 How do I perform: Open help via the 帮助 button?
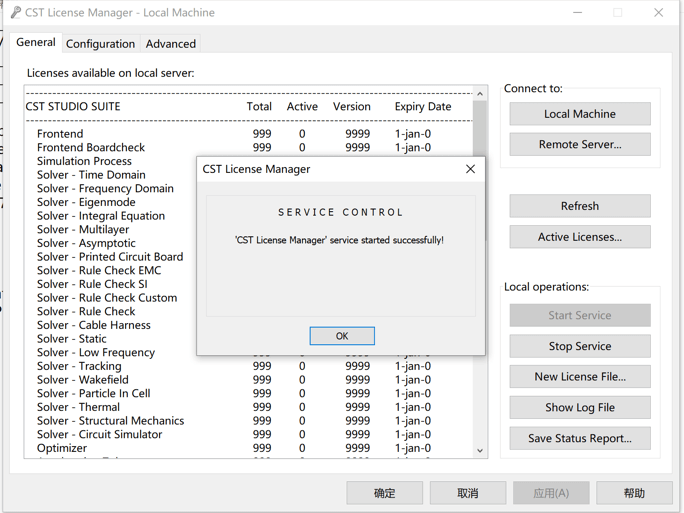(634, 493)
